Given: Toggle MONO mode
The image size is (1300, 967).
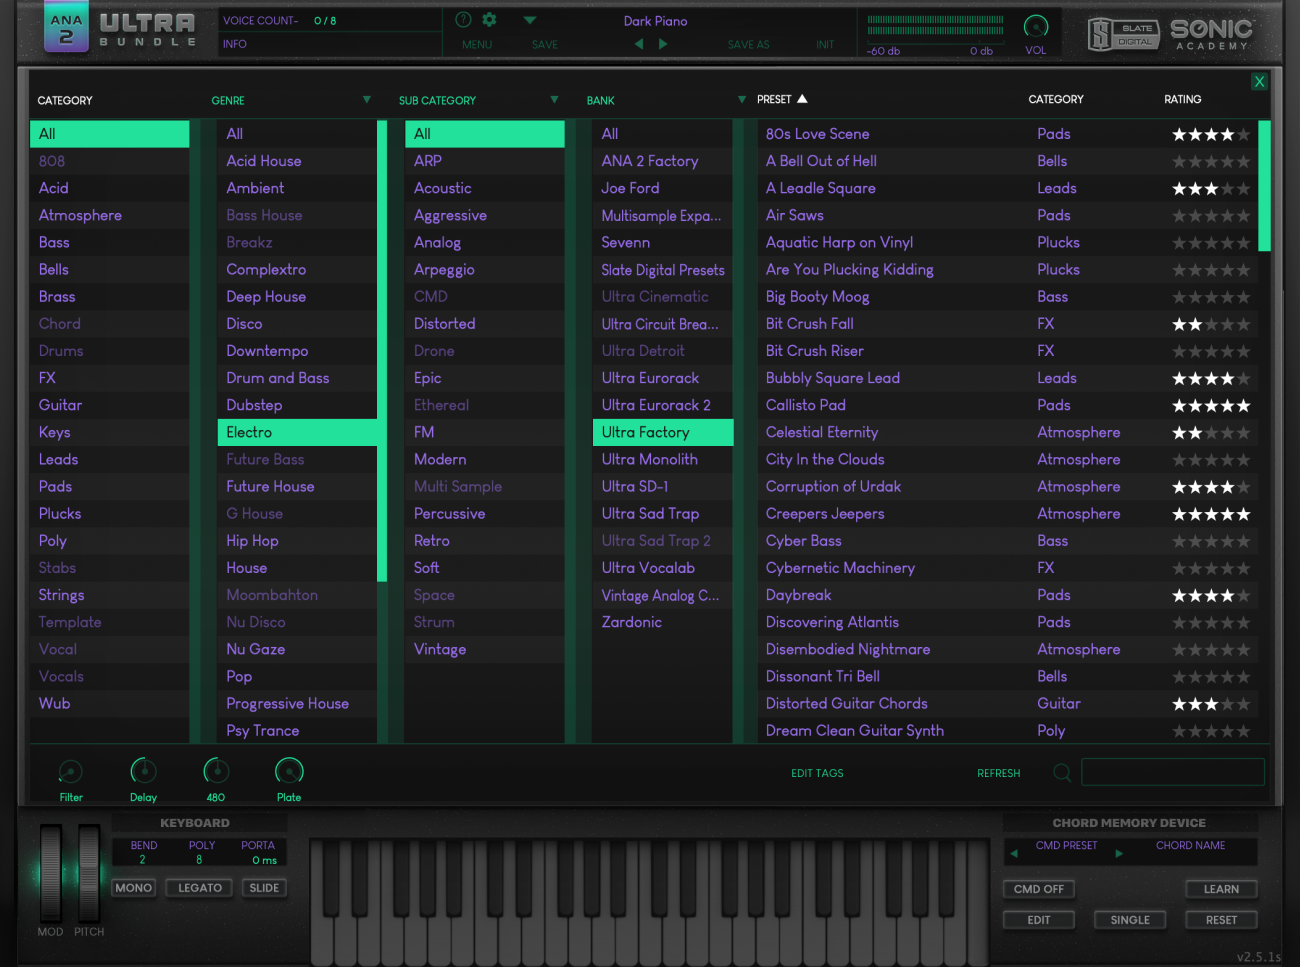Looking at the screenshot, I should [x=134, y=888].
